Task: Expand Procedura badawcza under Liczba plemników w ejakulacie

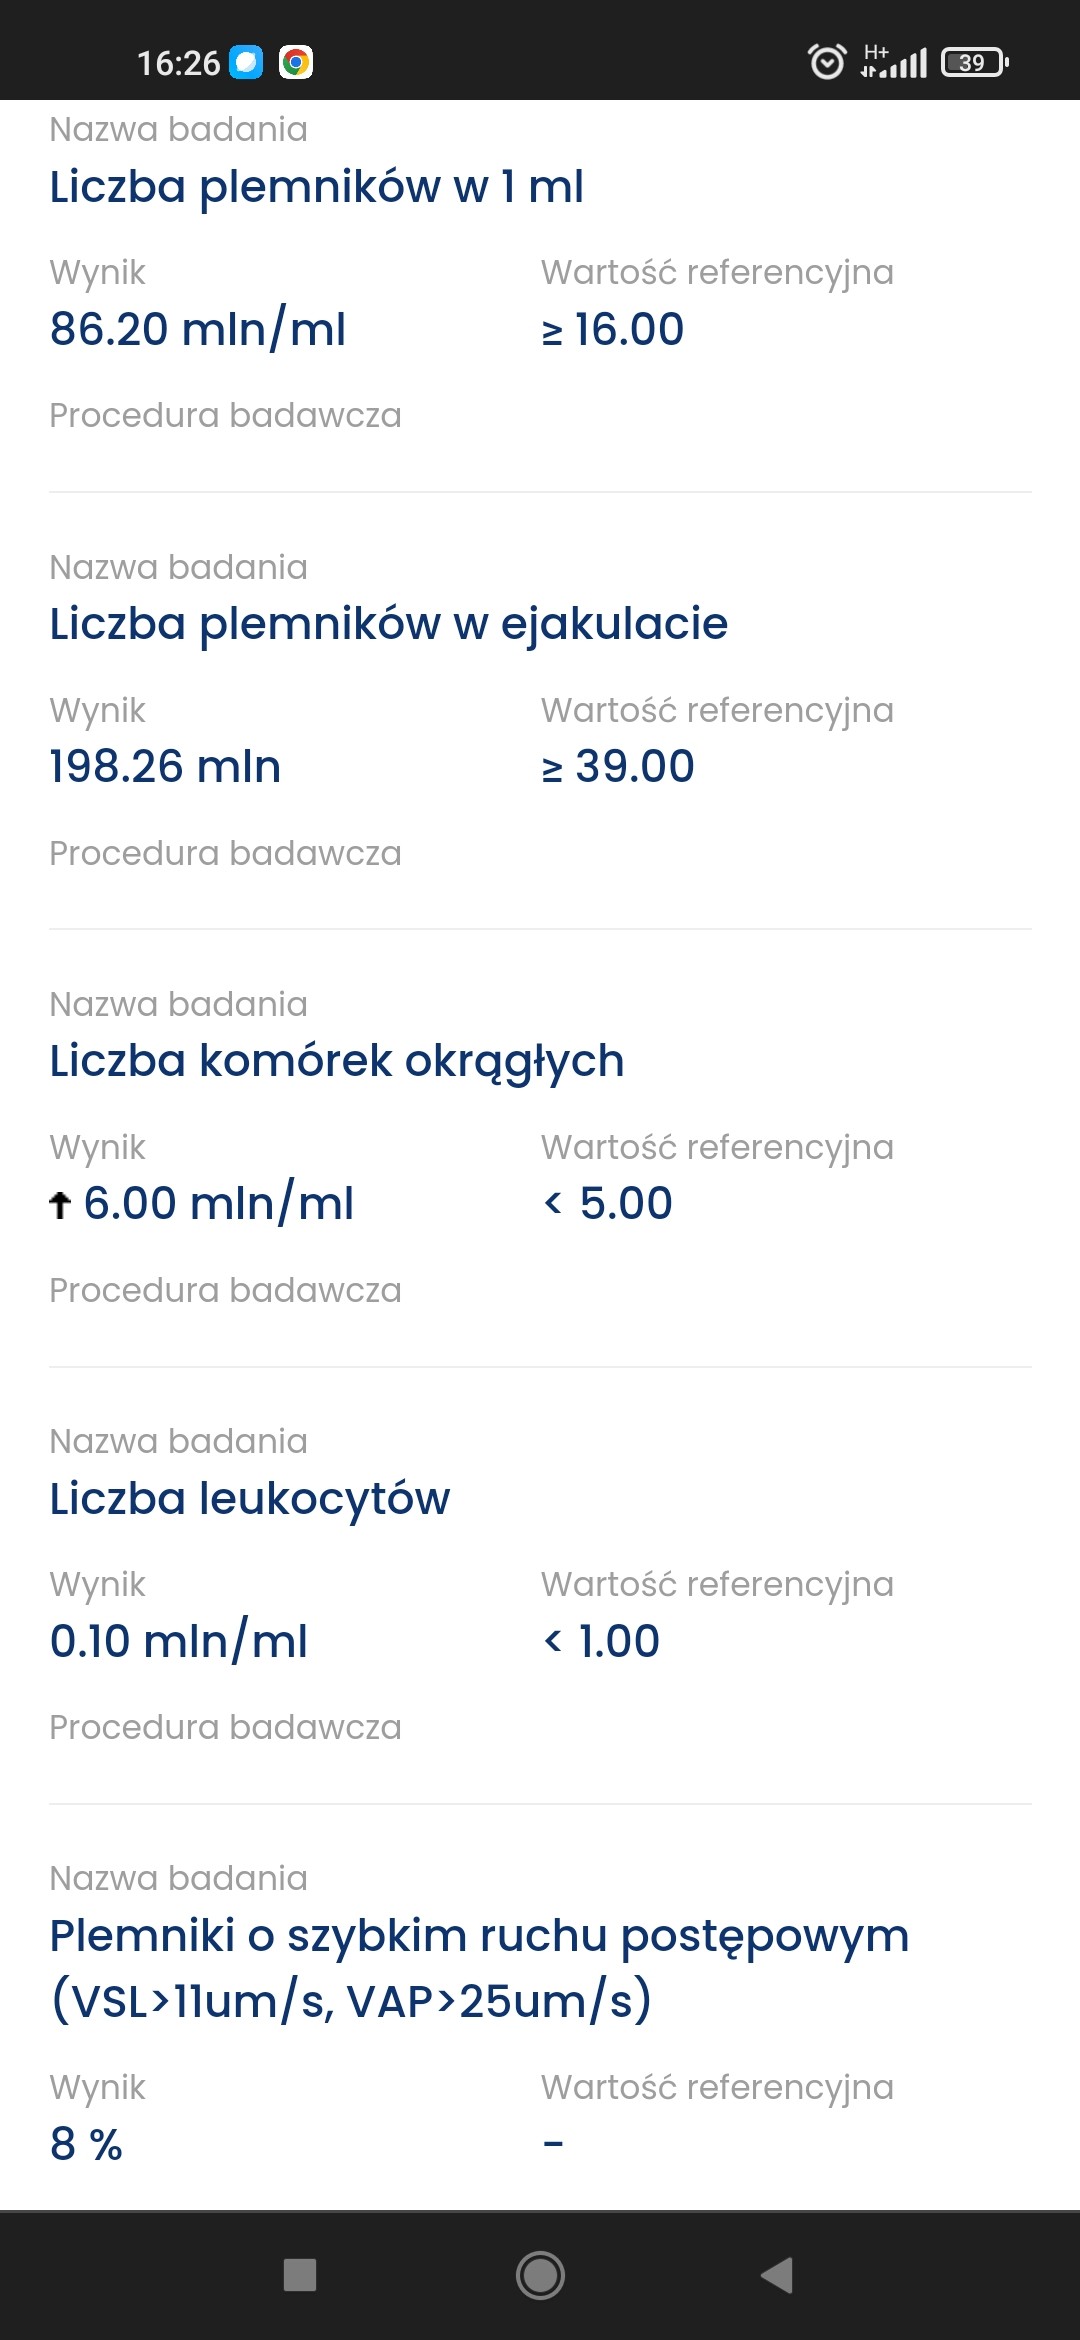Action: click(x=225, y=853)
